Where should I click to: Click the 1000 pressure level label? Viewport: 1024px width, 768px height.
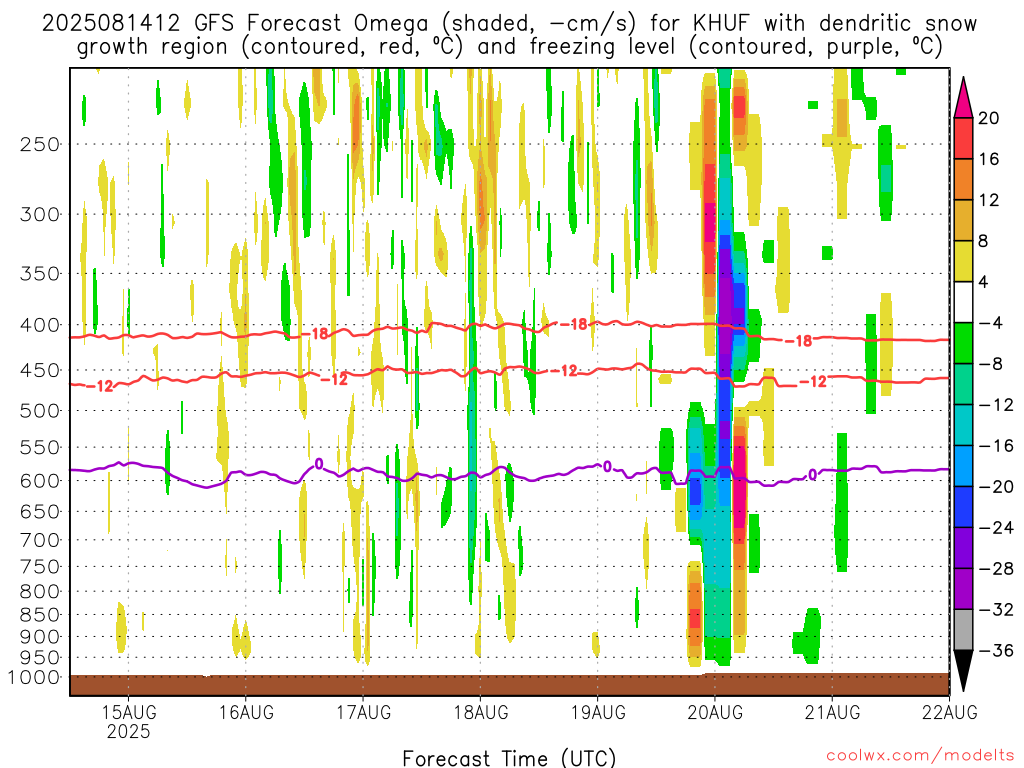[x=35, y=677]
